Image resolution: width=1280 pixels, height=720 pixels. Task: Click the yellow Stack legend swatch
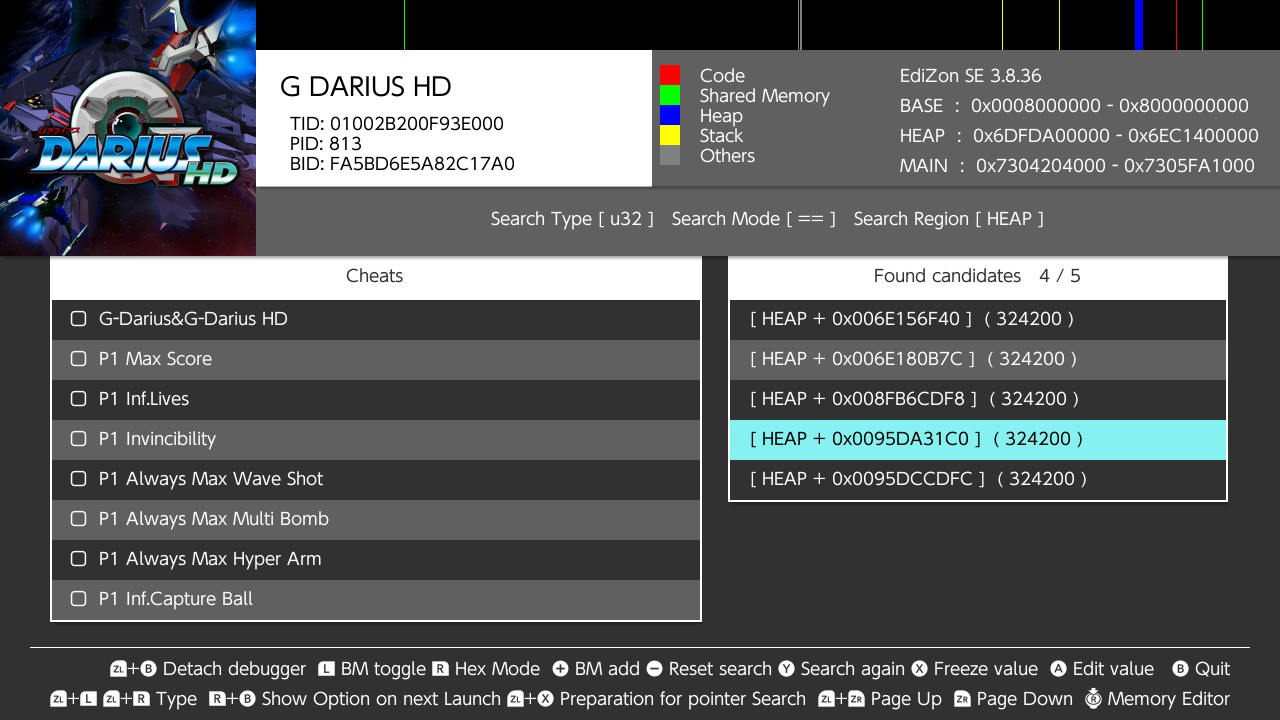coord(670,135)
